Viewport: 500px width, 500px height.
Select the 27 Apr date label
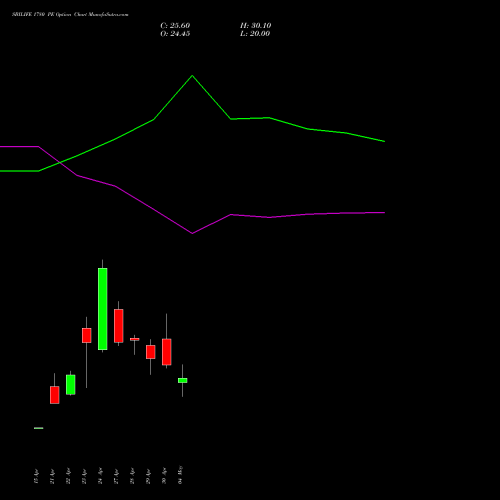point(116,476)
